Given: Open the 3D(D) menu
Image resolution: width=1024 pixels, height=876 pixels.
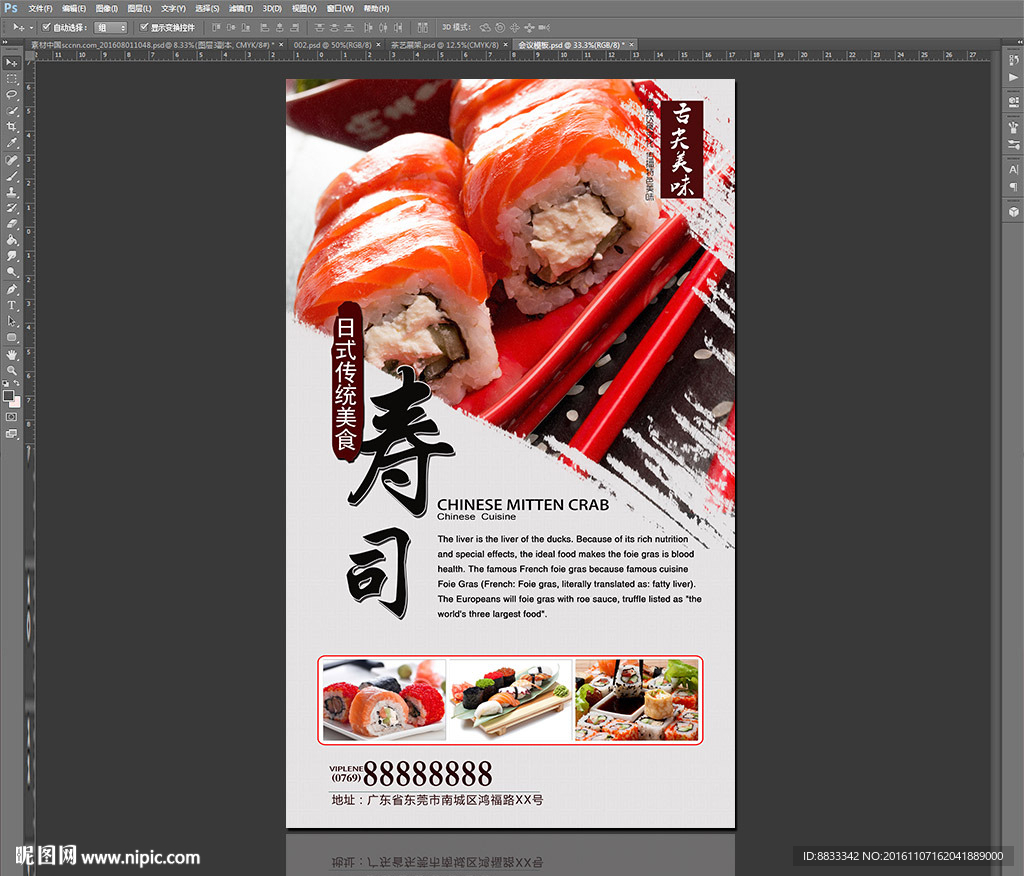Looking at the screenshot, I should pyautogui.click(x=272, y=8).
